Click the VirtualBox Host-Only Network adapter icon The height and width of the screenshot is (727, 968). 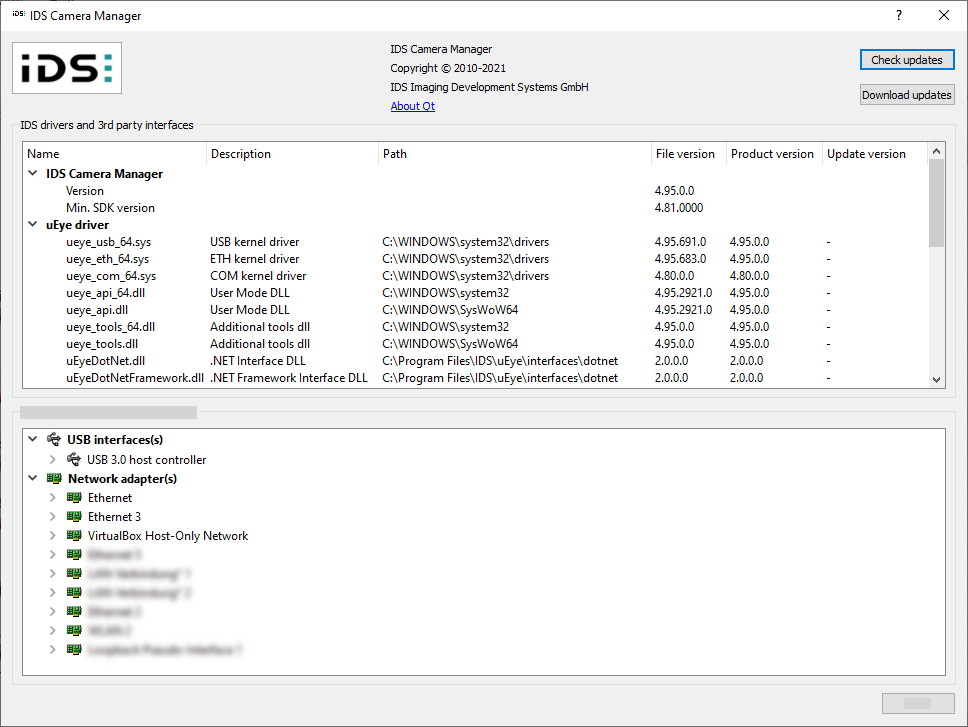(74, 536)
